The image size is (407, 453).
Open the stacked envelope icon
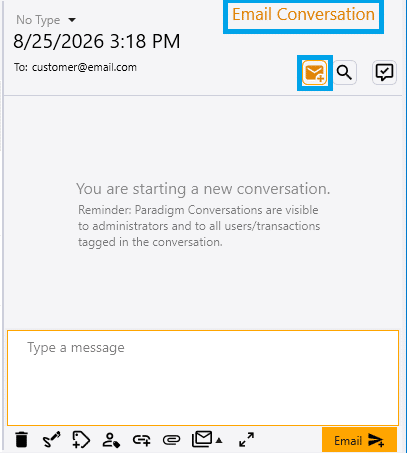click(202, 439)
